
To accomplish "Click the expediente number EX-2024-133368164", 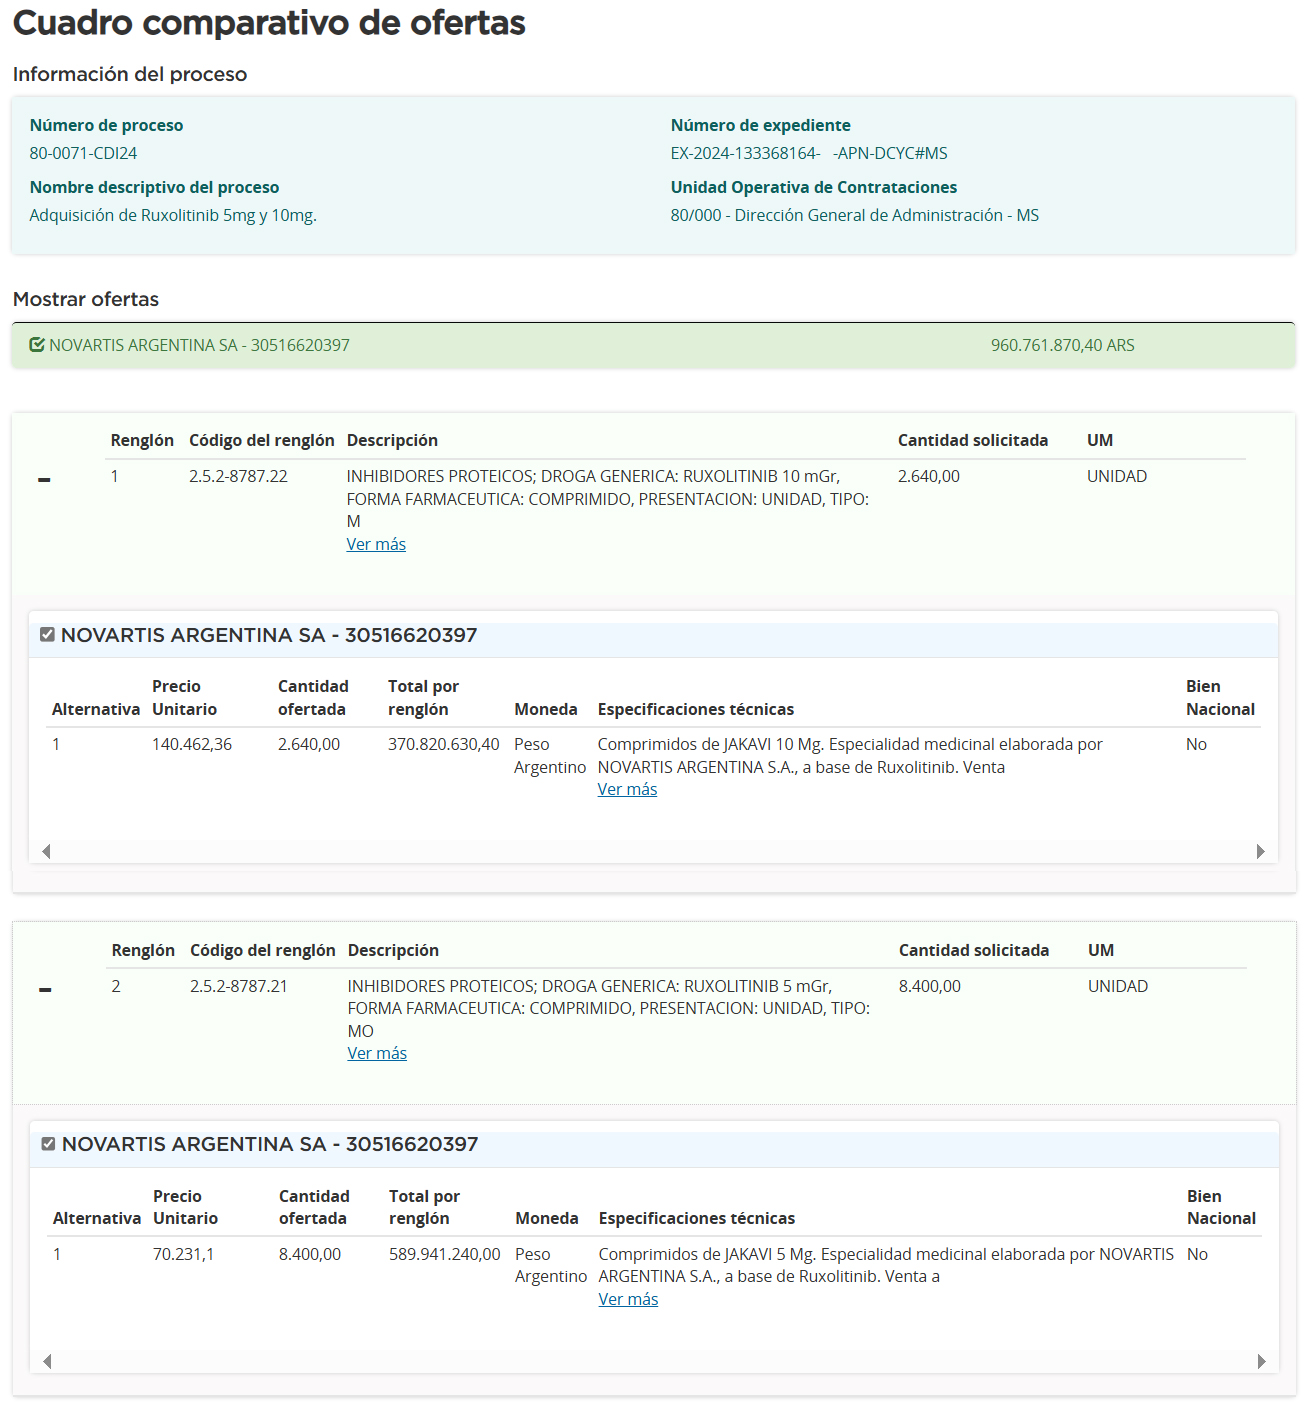I will [x=745, y=153].
